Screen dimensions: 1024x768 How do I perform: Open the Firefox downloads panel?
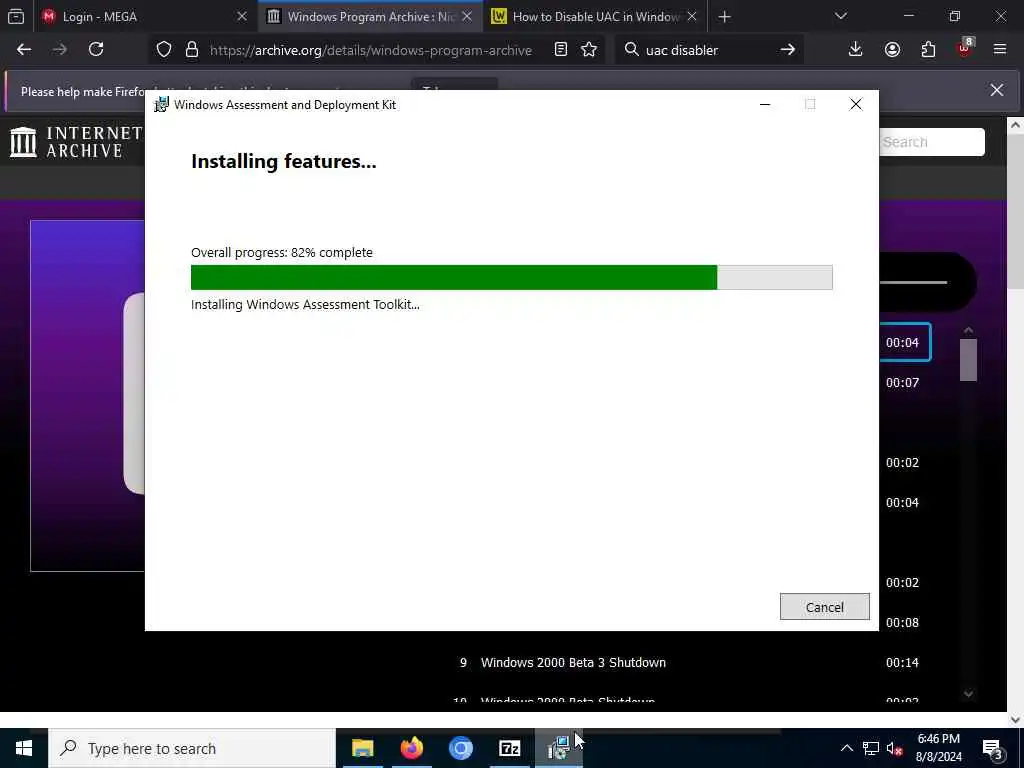tap(855, 50)
